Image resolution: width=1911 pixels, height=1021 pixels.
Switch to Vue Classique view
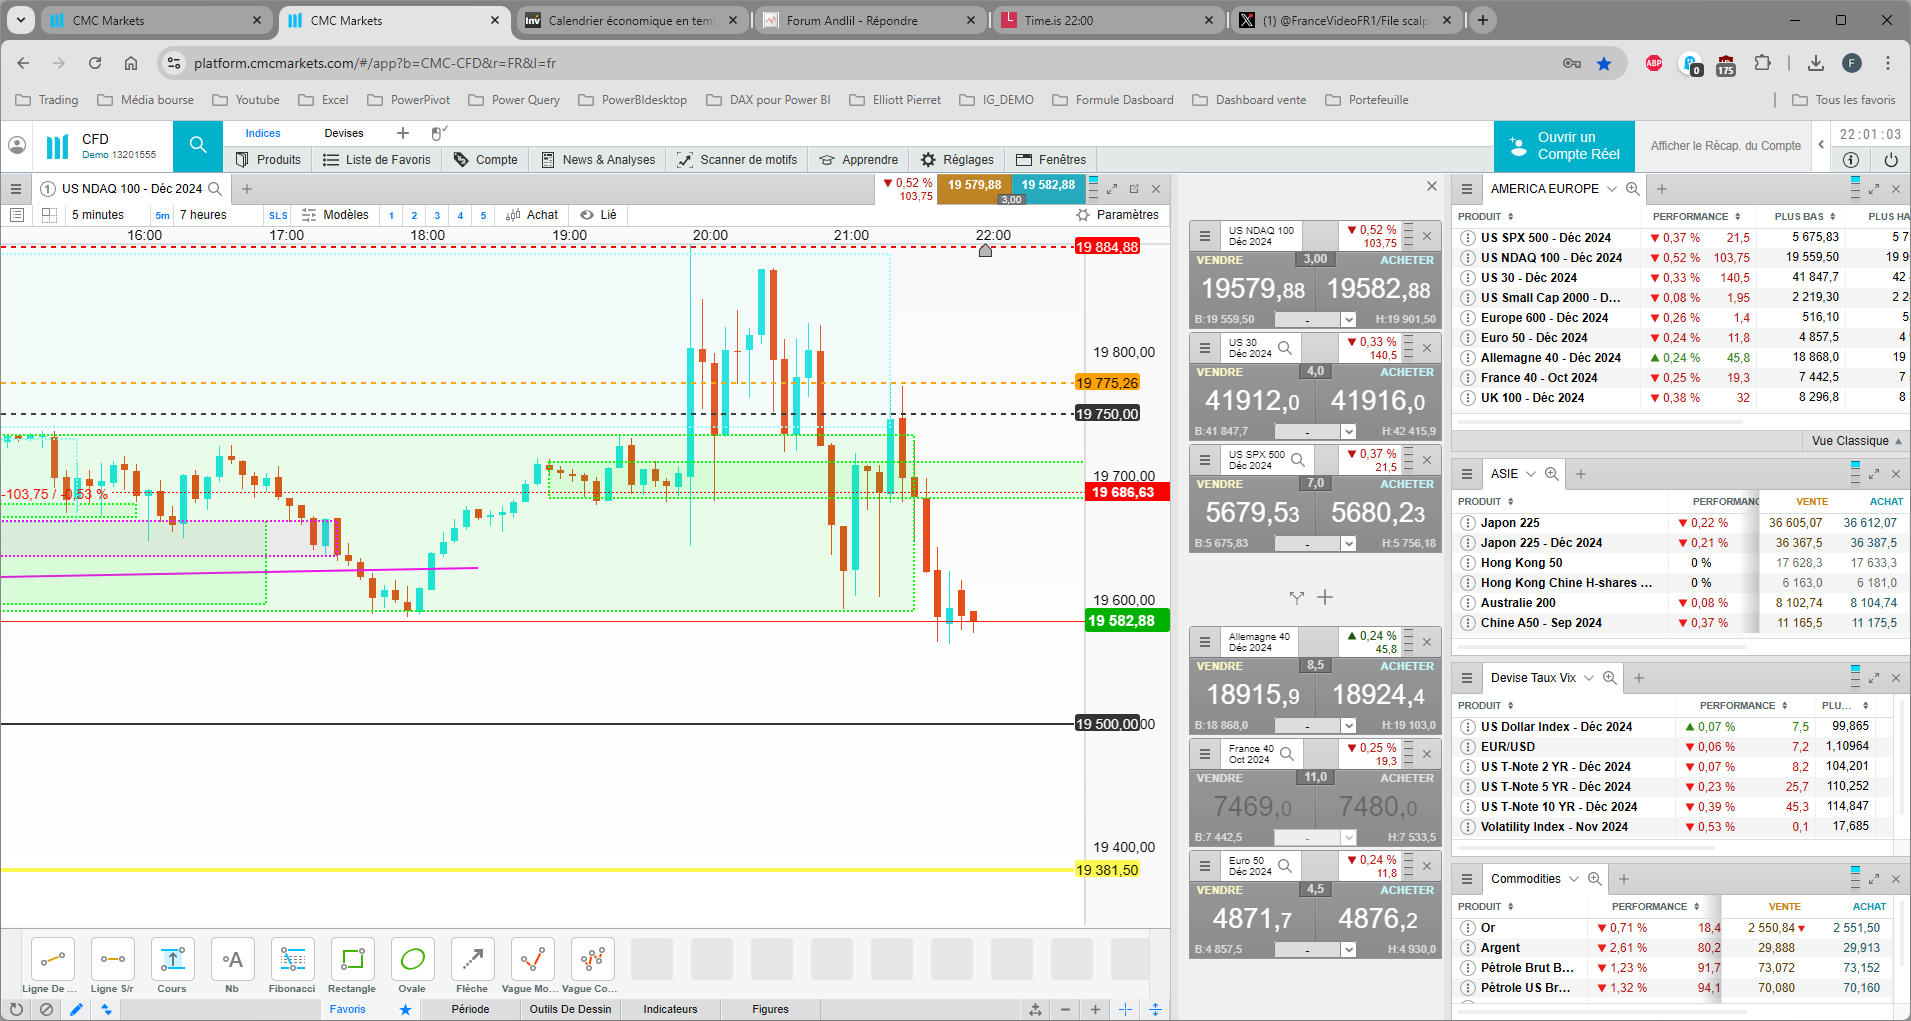[x=1856, y=441]
